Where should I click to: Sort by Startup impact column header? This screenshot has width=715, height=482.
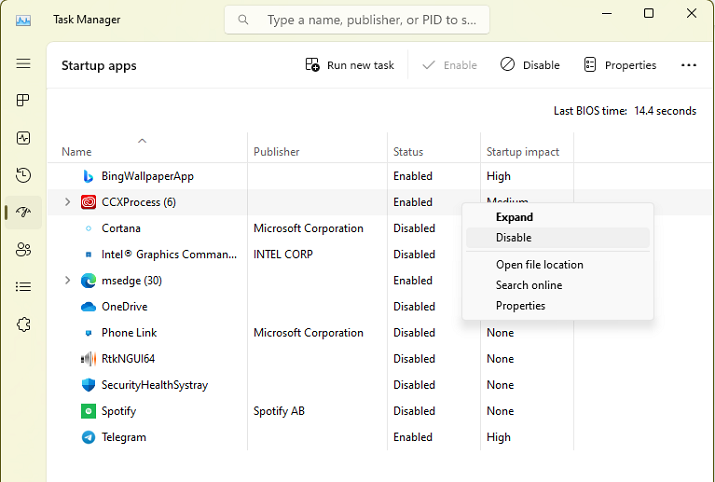click(523, 152)
